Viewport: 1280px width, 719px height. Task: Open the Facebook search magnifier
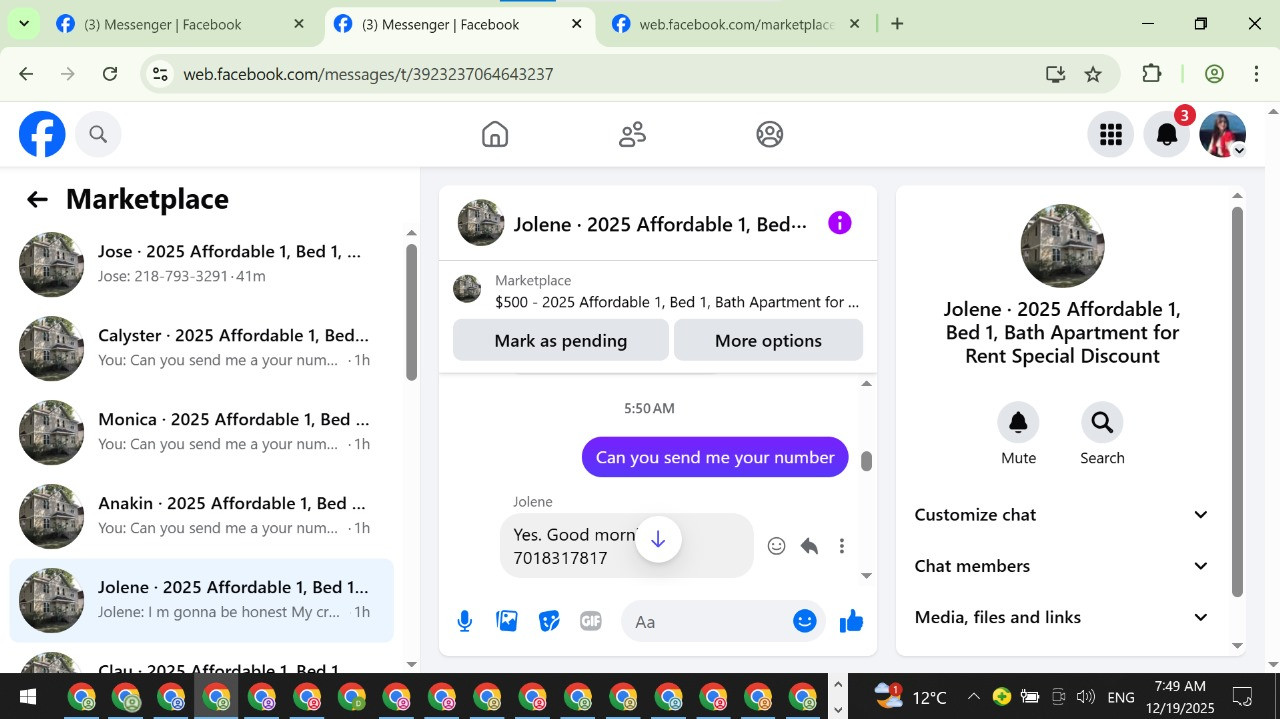[98, 134]
